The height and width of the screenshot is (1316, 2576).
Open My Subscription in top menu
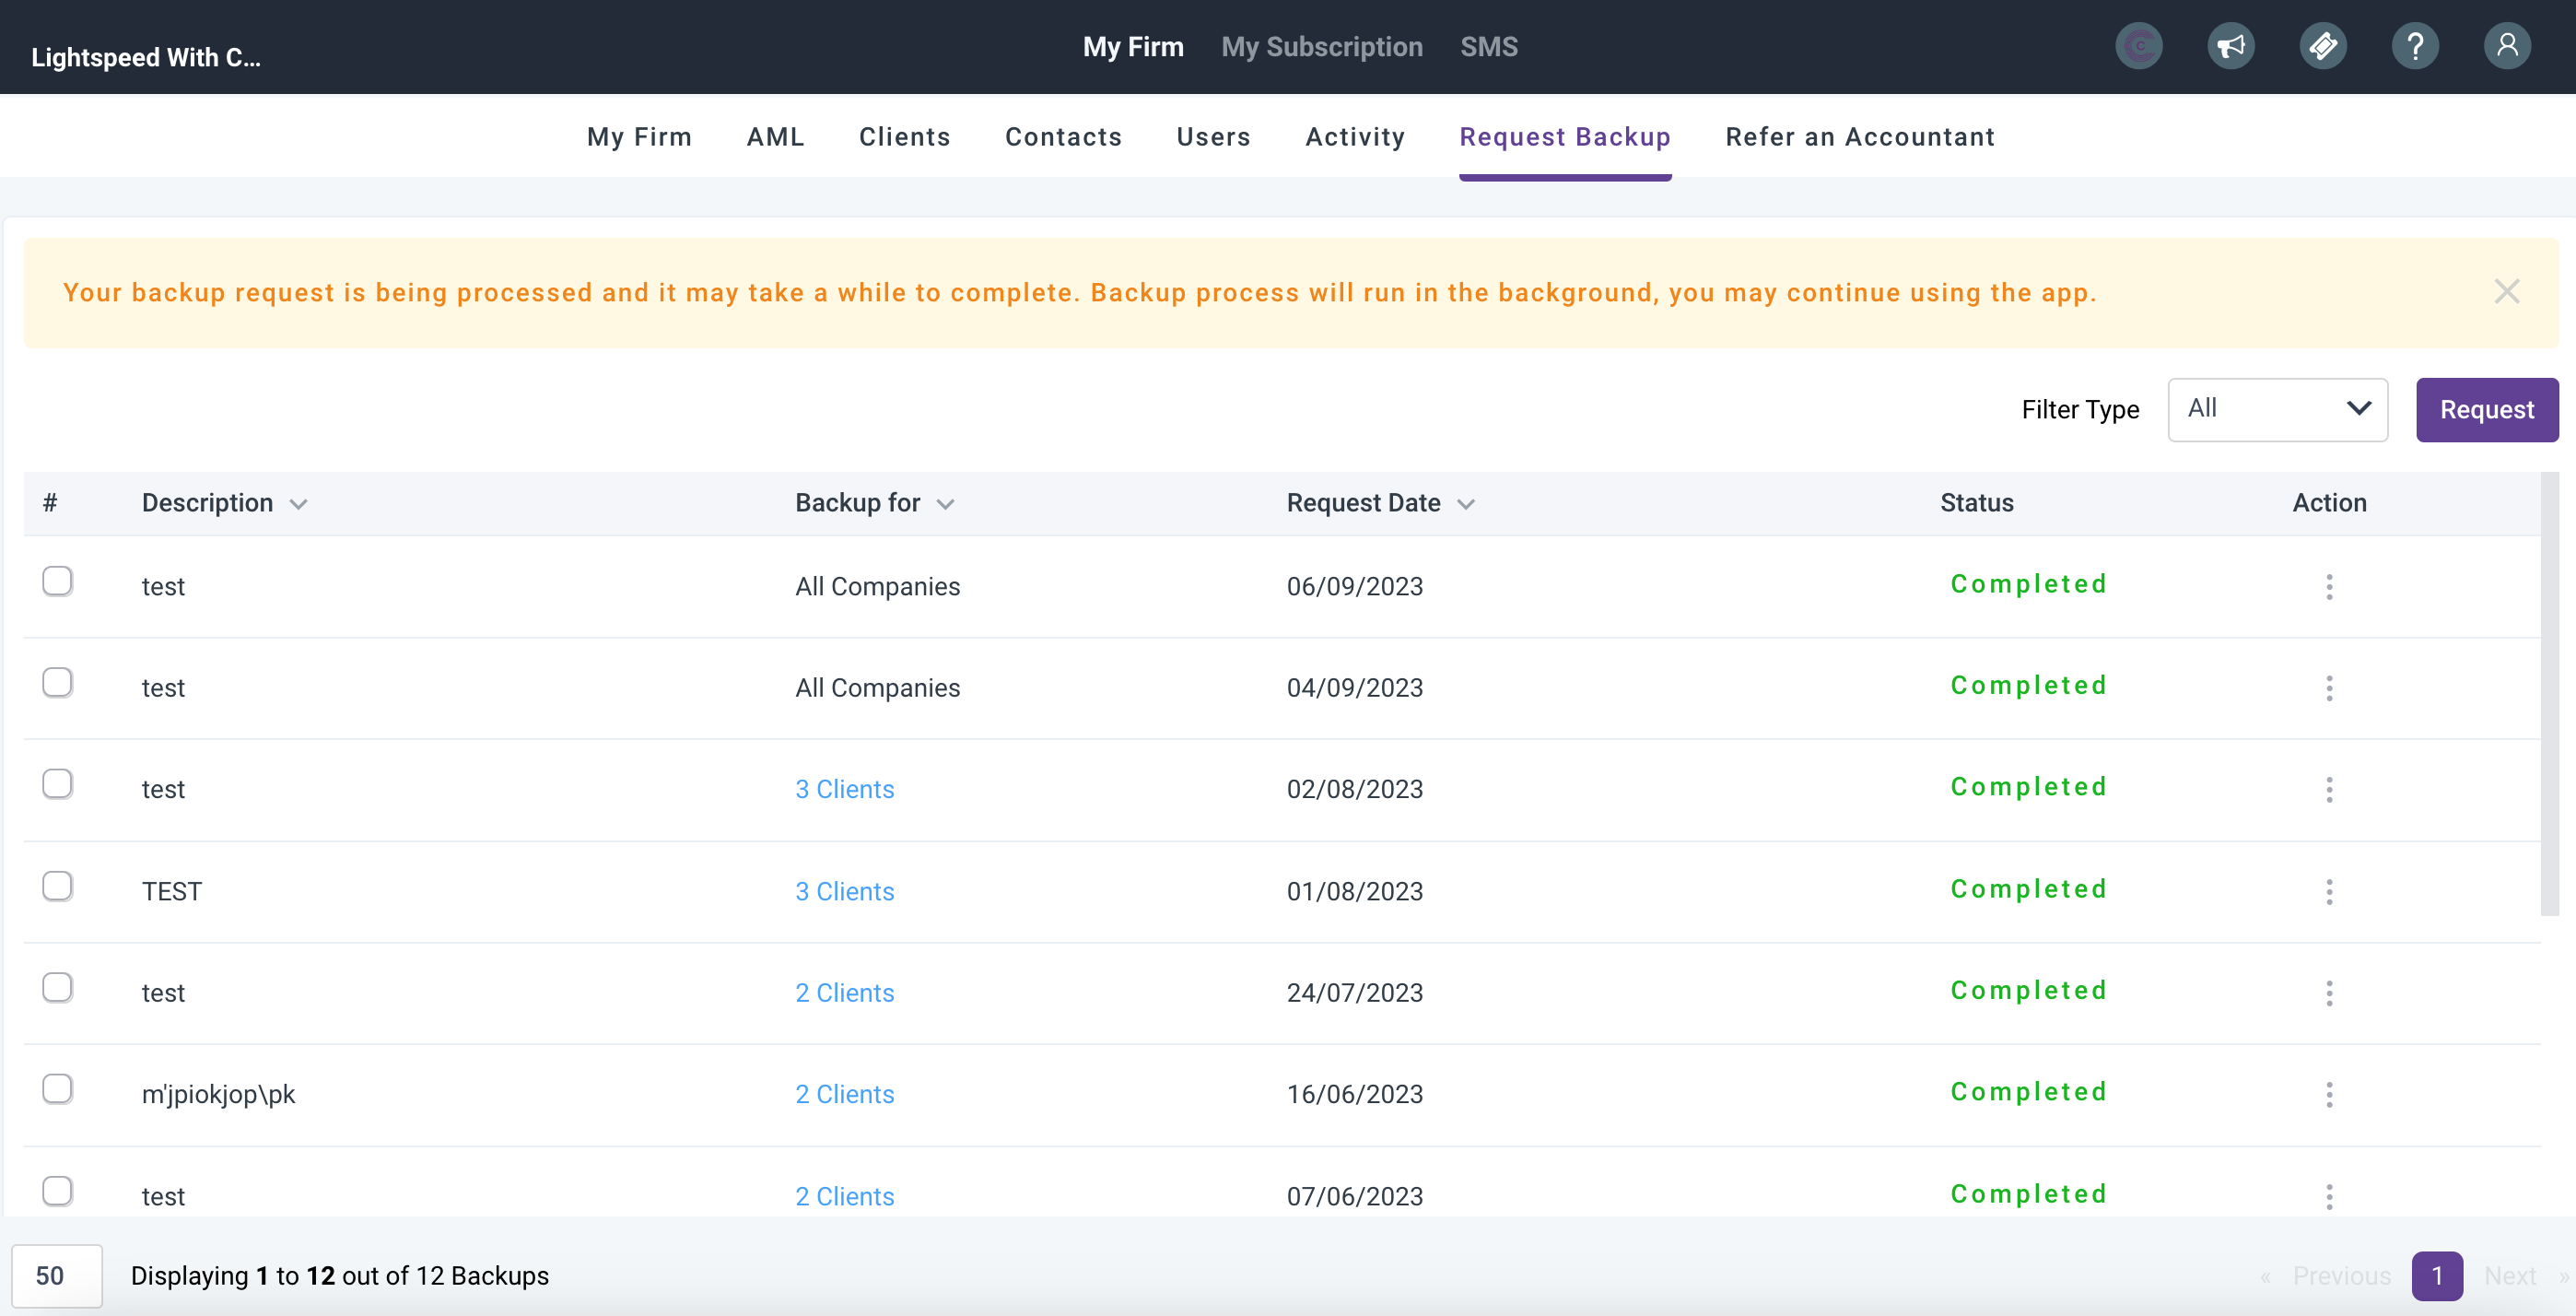1321,47
